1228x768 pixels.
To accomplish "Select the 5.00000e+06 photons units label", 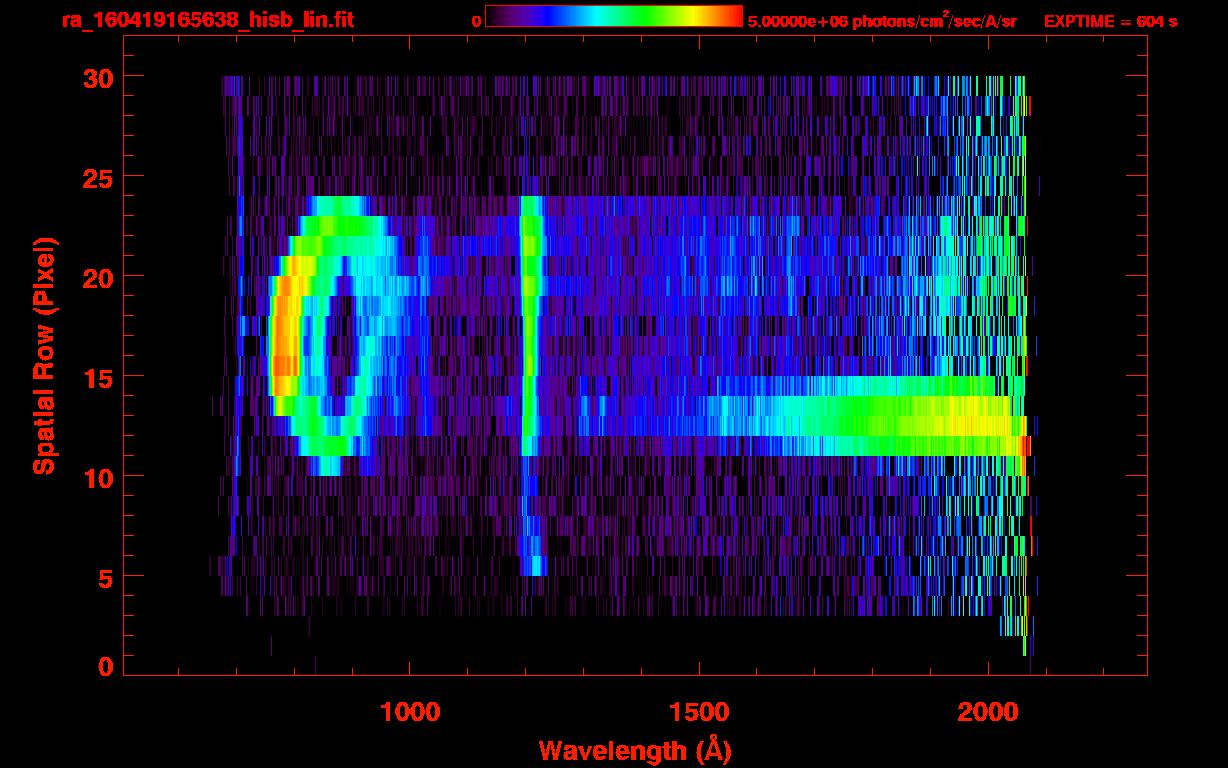I will point(882,21).
